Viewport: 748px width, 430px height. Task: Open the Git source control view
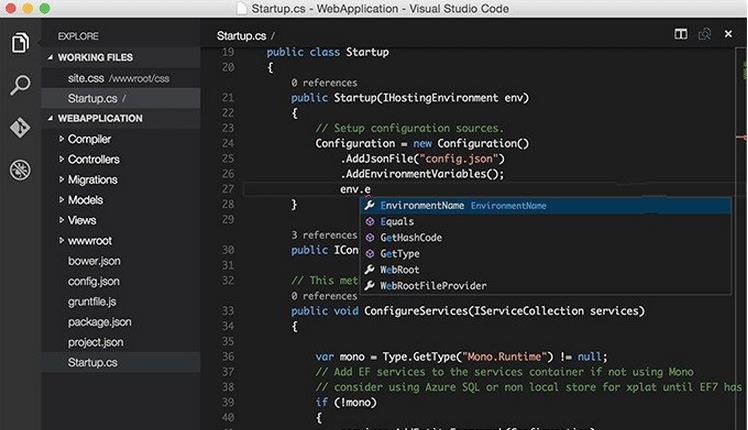pos(20,127)
